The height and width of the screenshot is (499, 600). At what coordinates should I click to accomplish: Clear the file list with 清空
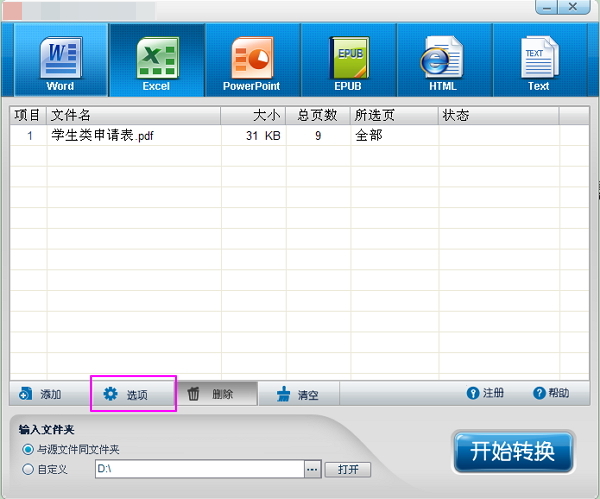[x=298, y=393]
